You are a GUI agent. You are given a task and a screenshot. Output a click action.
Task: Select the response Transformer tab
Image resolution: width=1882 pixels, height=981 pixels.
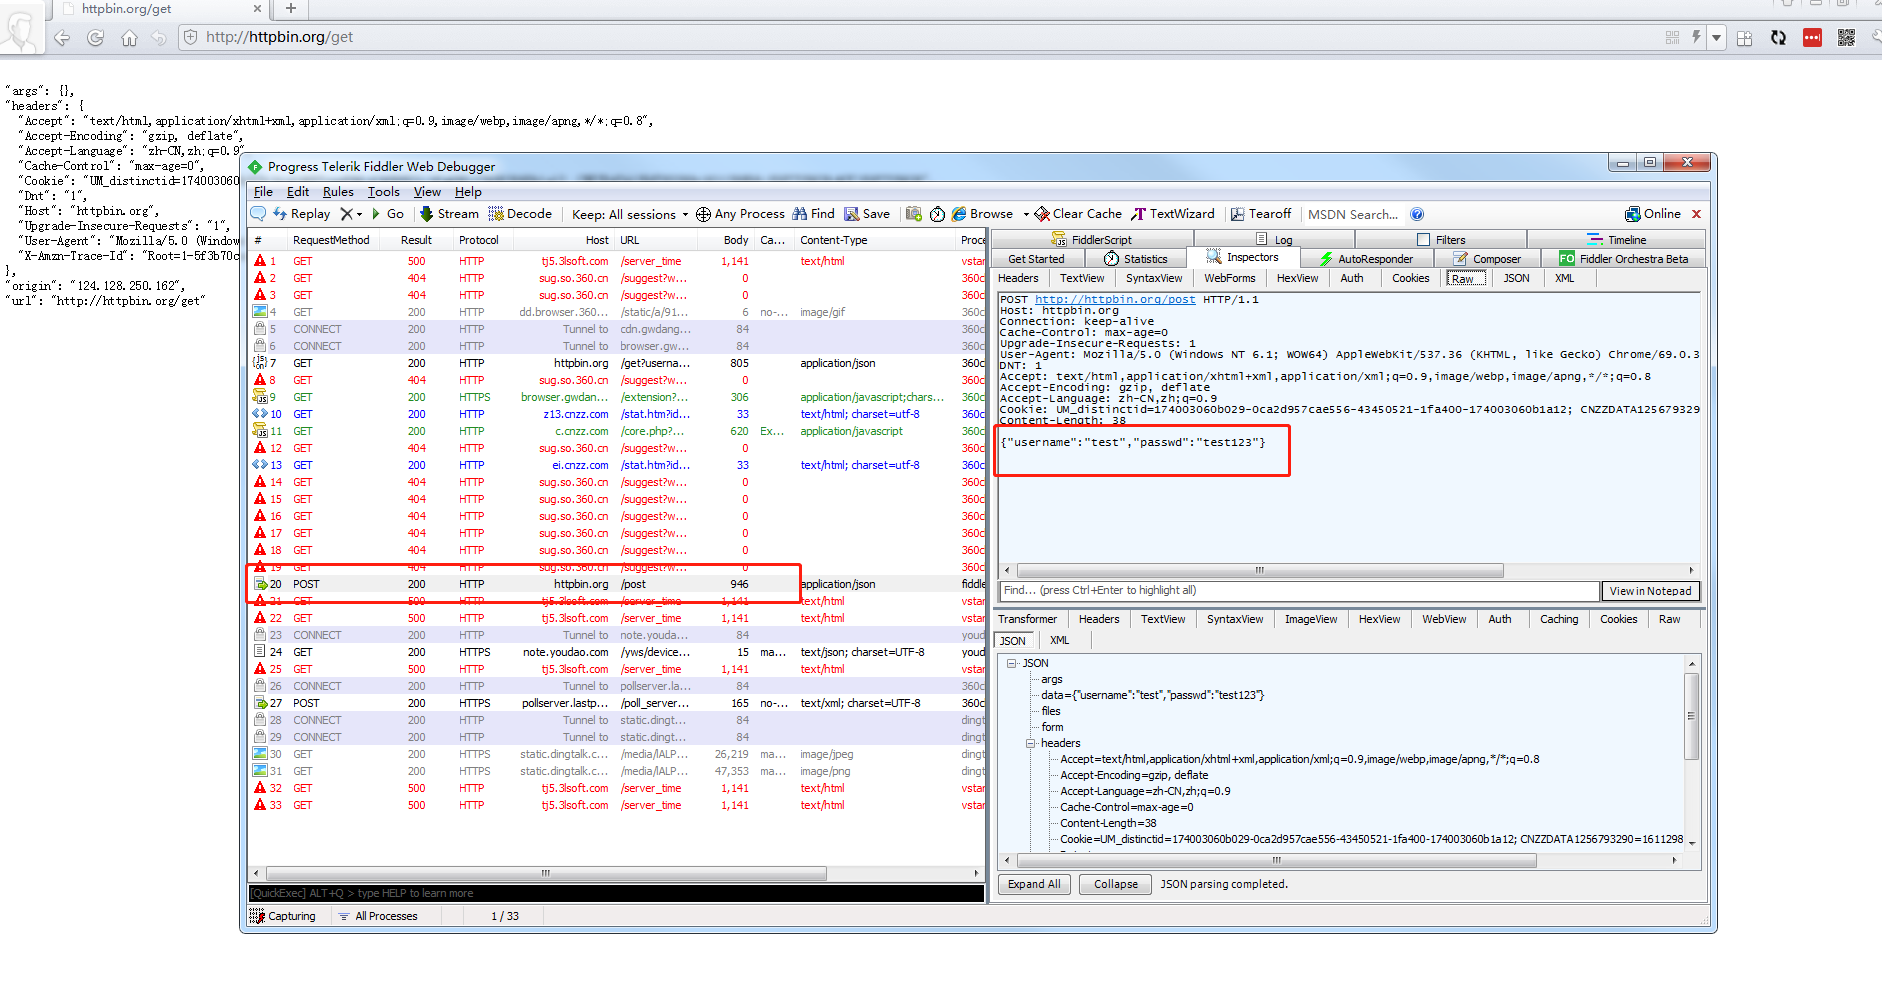click(1027, 619)
